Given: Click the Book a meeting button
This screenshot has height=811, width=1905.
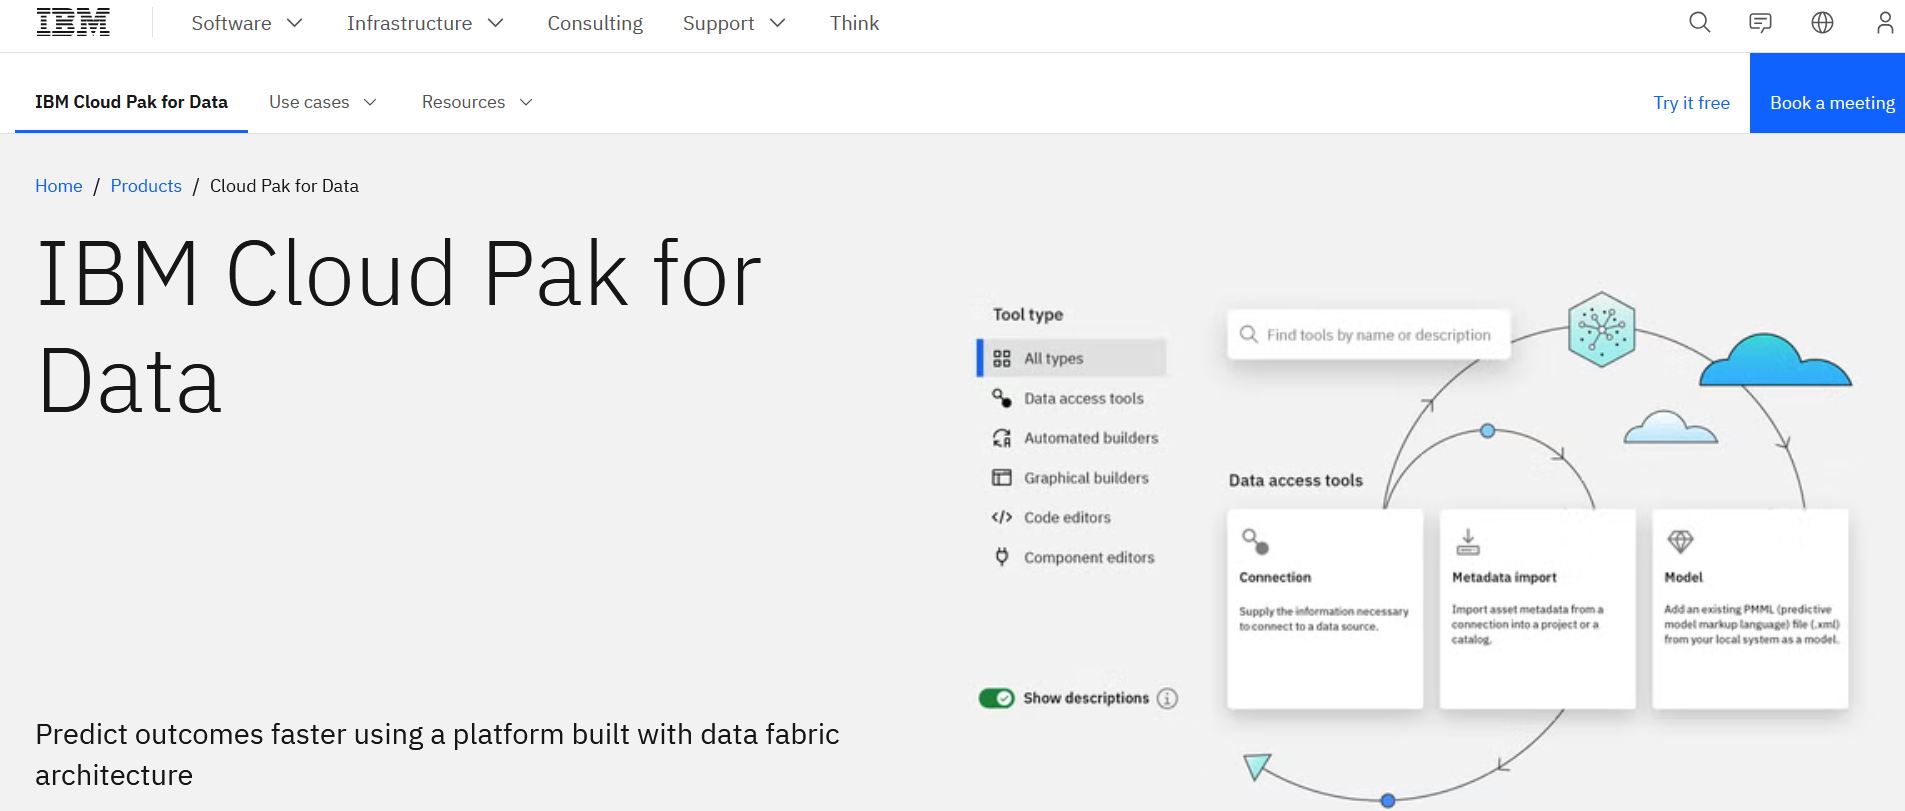Looking at the screenshot, I should point(1827,93).
